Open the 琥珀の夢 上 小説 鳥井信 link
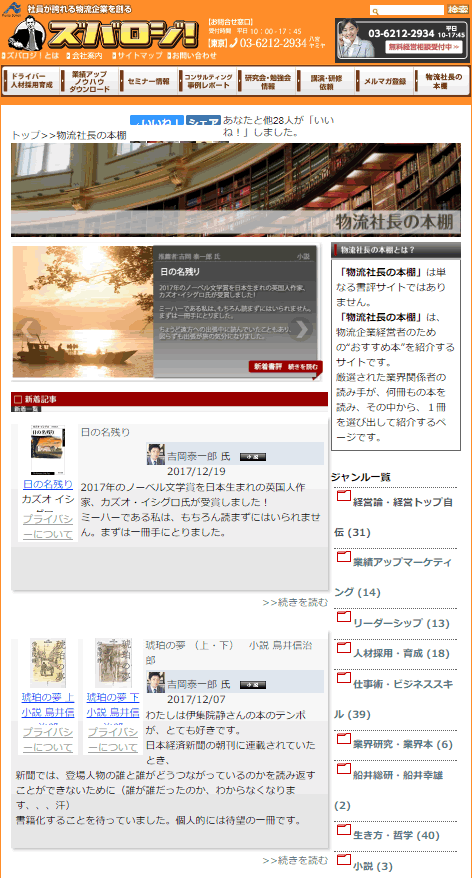472x878 pixels. click(48, 704)
